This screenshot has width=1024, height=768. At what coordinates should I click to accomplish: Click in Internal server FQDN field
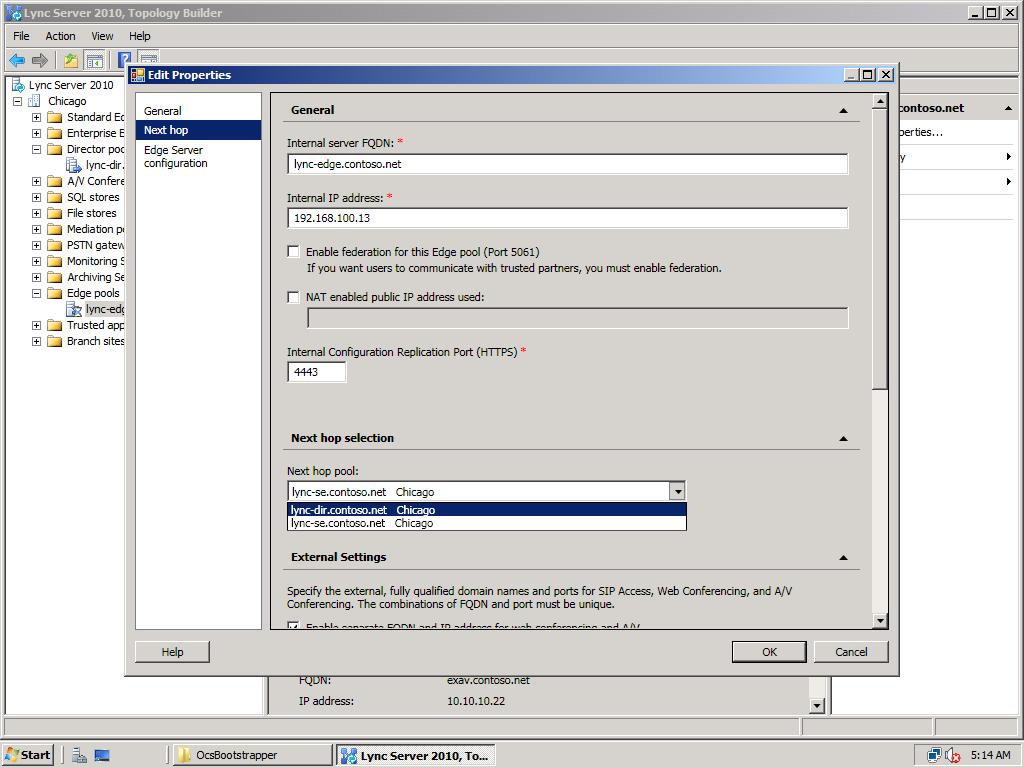coord(568,164)
